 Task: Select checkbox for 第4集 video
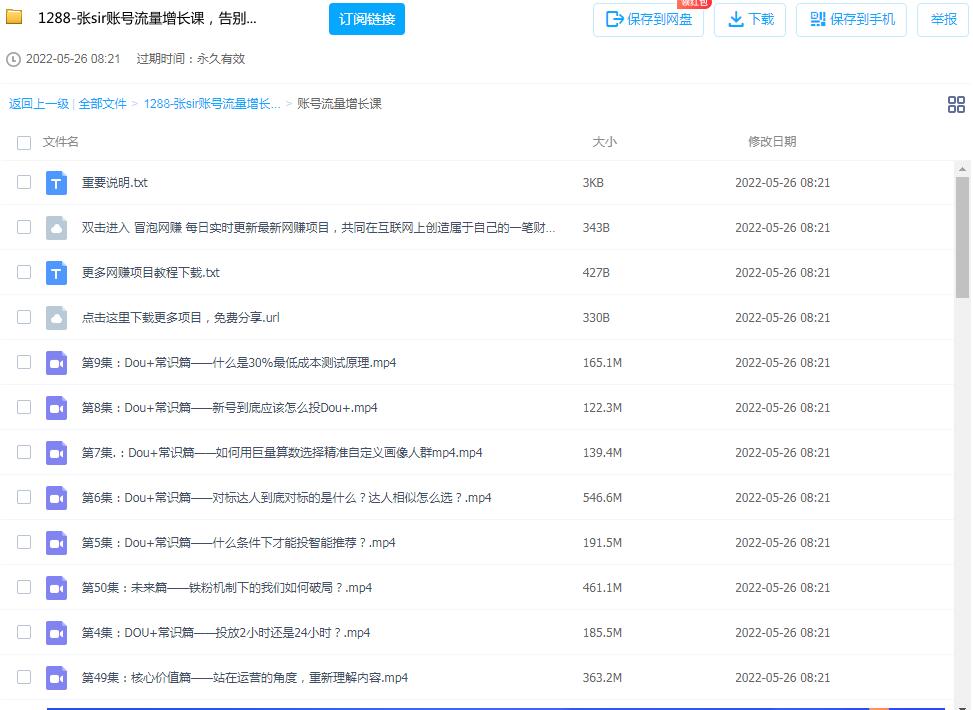click(x=24, y=632)
